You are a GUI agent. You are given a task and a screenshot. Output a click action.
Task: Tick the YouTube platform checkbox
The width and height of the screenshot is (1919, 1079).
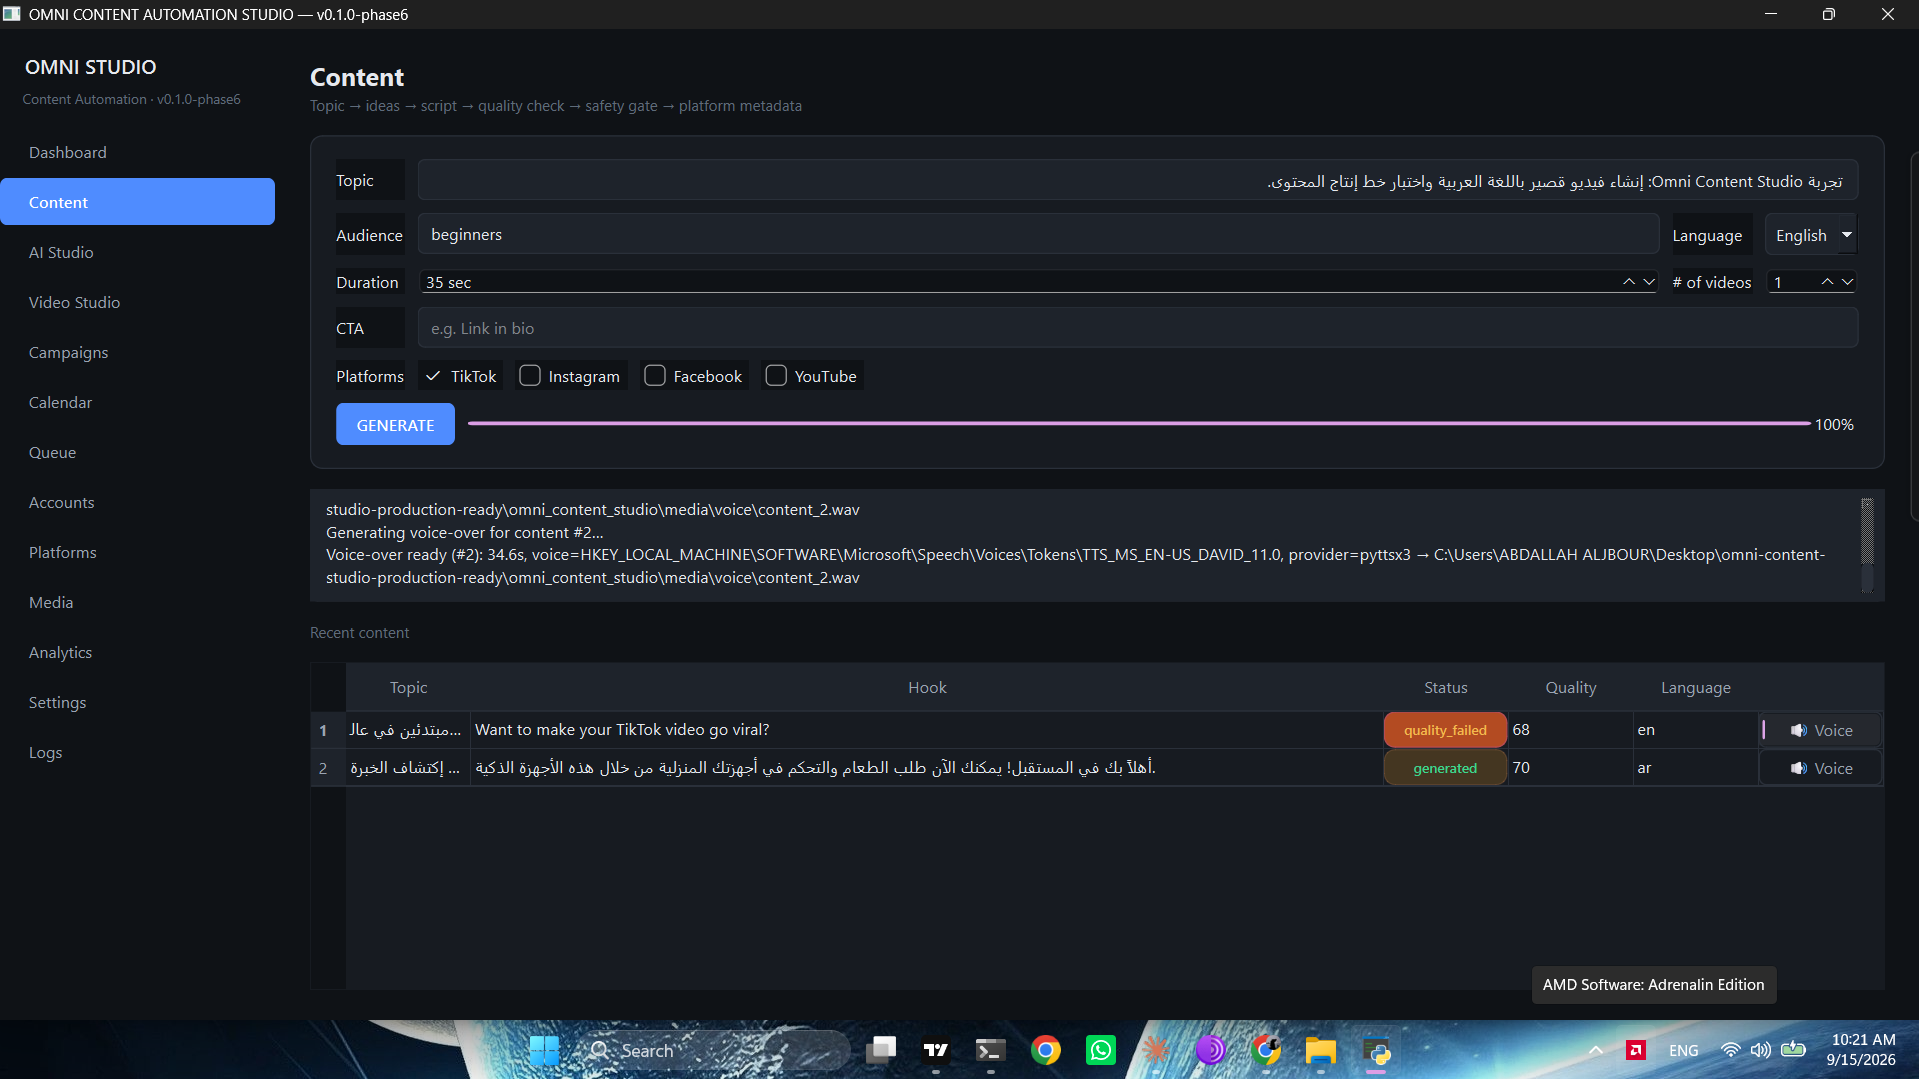click(776, 376)
